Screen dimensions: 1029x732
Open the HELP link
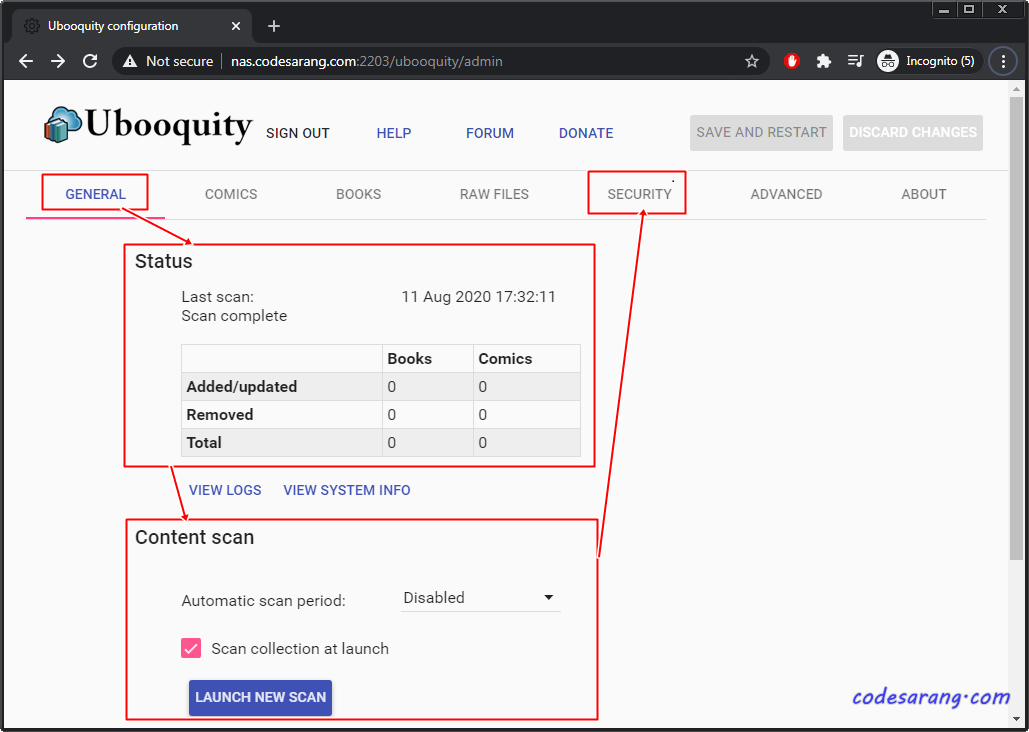point(394,133)
